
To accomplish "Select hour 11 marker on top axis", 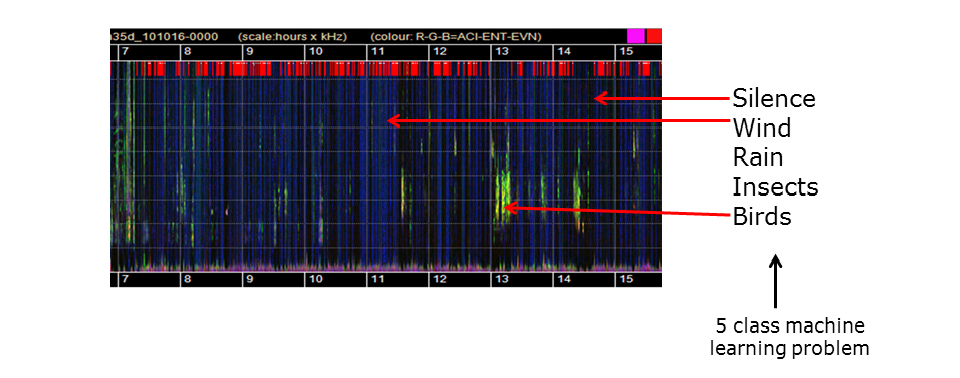I will tap(377, 51).
